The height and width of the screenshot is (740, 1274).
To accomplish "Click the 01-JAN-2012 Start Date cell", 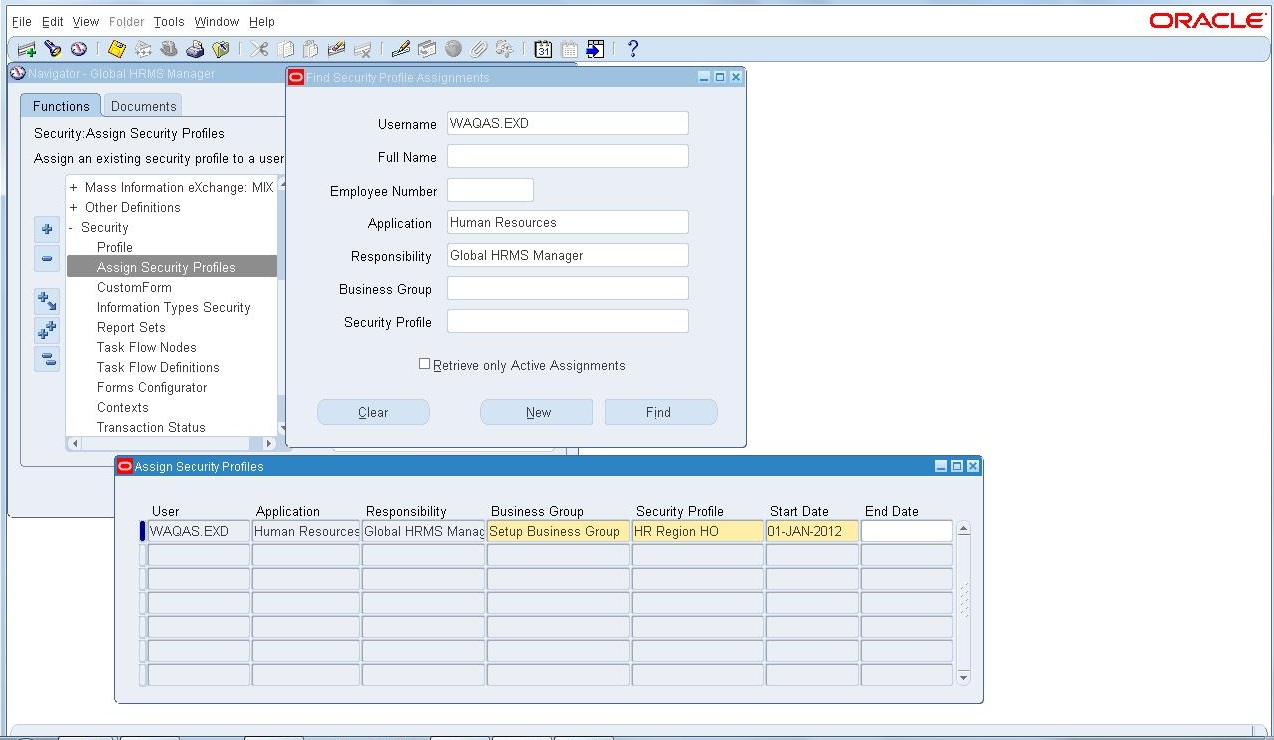I will (x=812, y=531).
